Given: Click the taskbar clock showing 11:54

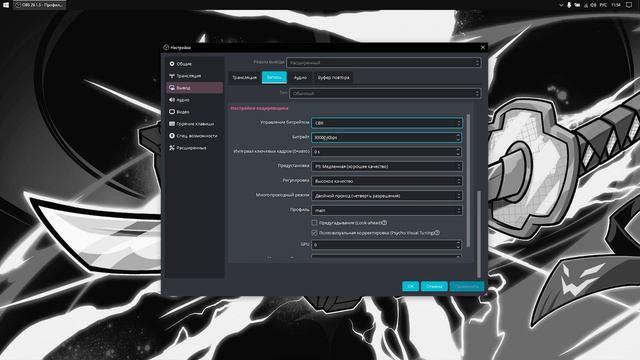Looking at the screenshot, I should (616, 5).
